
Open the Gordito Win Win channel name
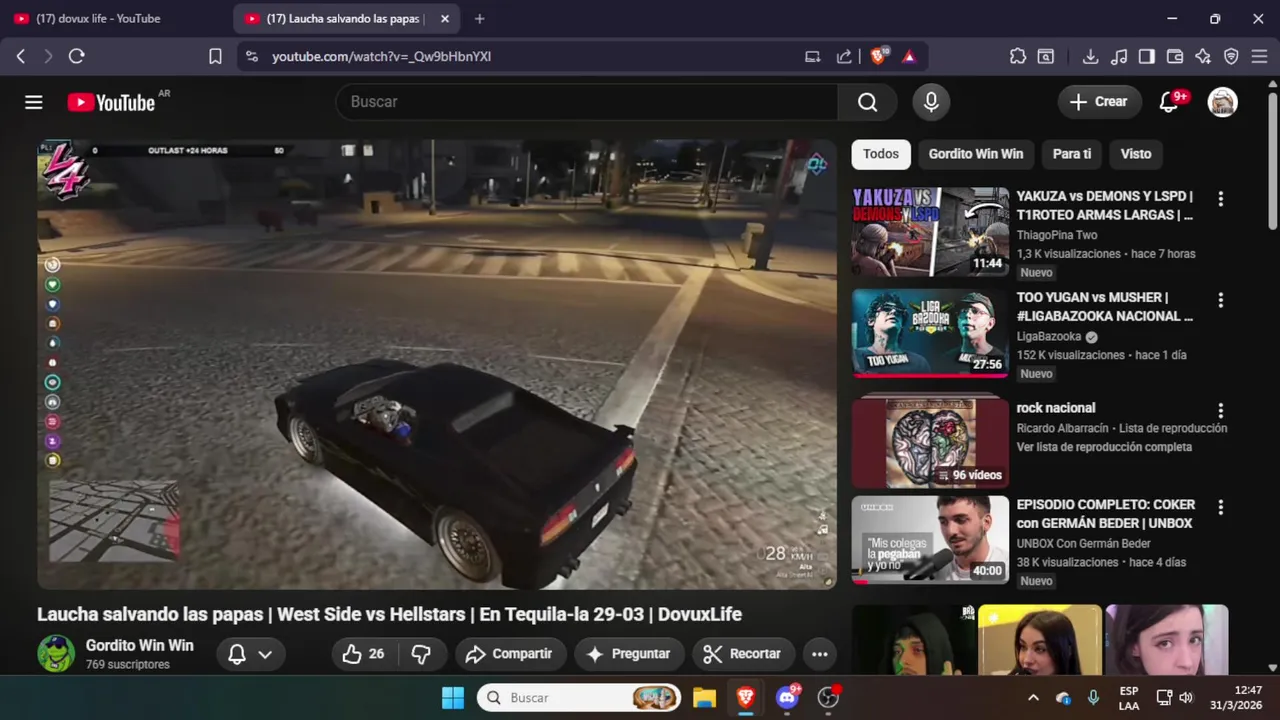(x=139, y=646)
